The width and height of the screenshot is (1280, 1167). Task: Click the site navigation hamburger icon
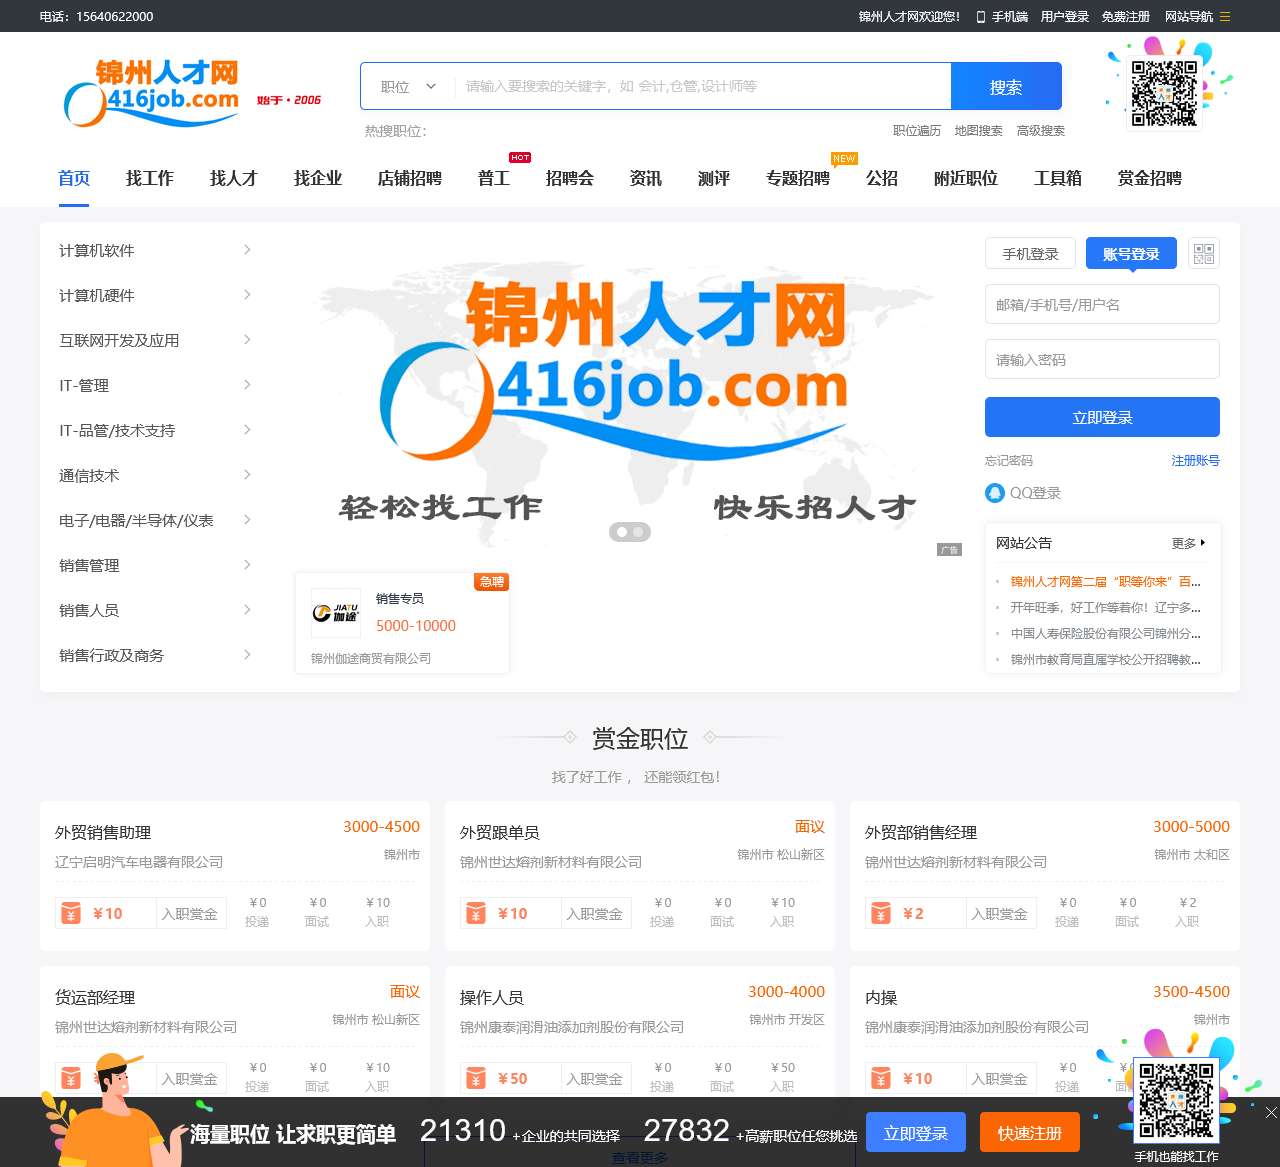[1225, 16]
